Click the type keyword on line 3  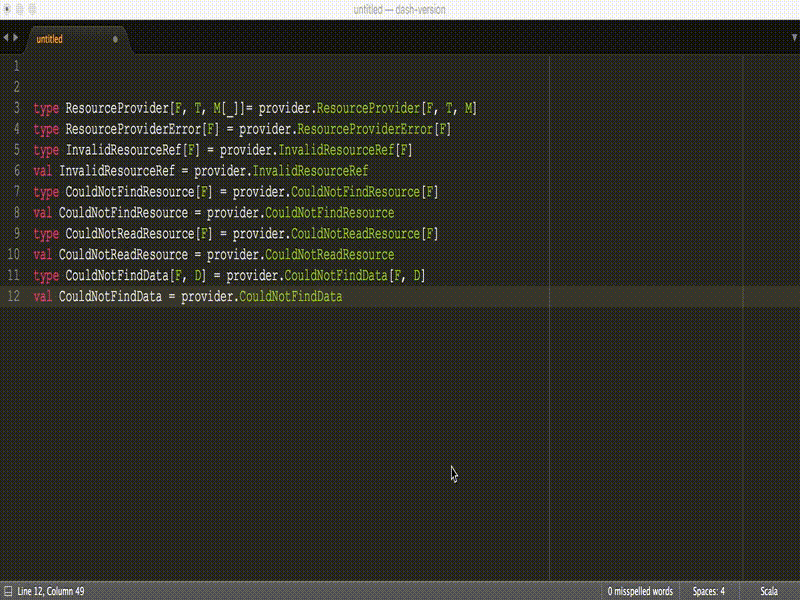(46, 108)
